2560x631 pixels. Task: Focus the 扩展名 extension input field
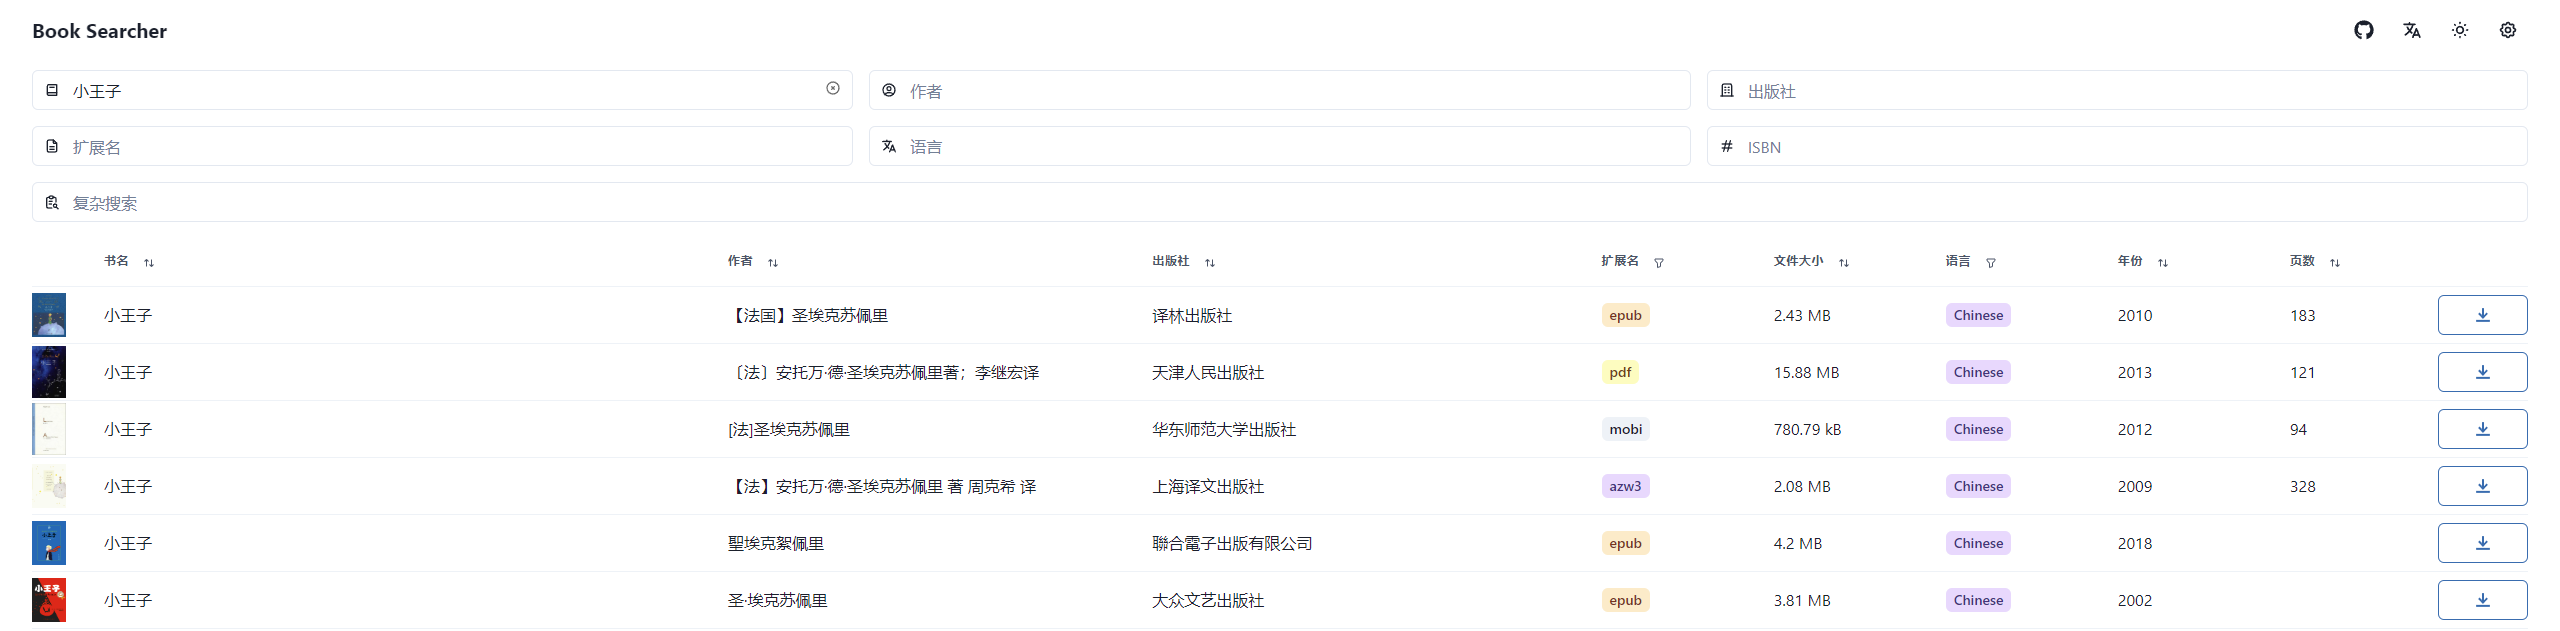442,146
